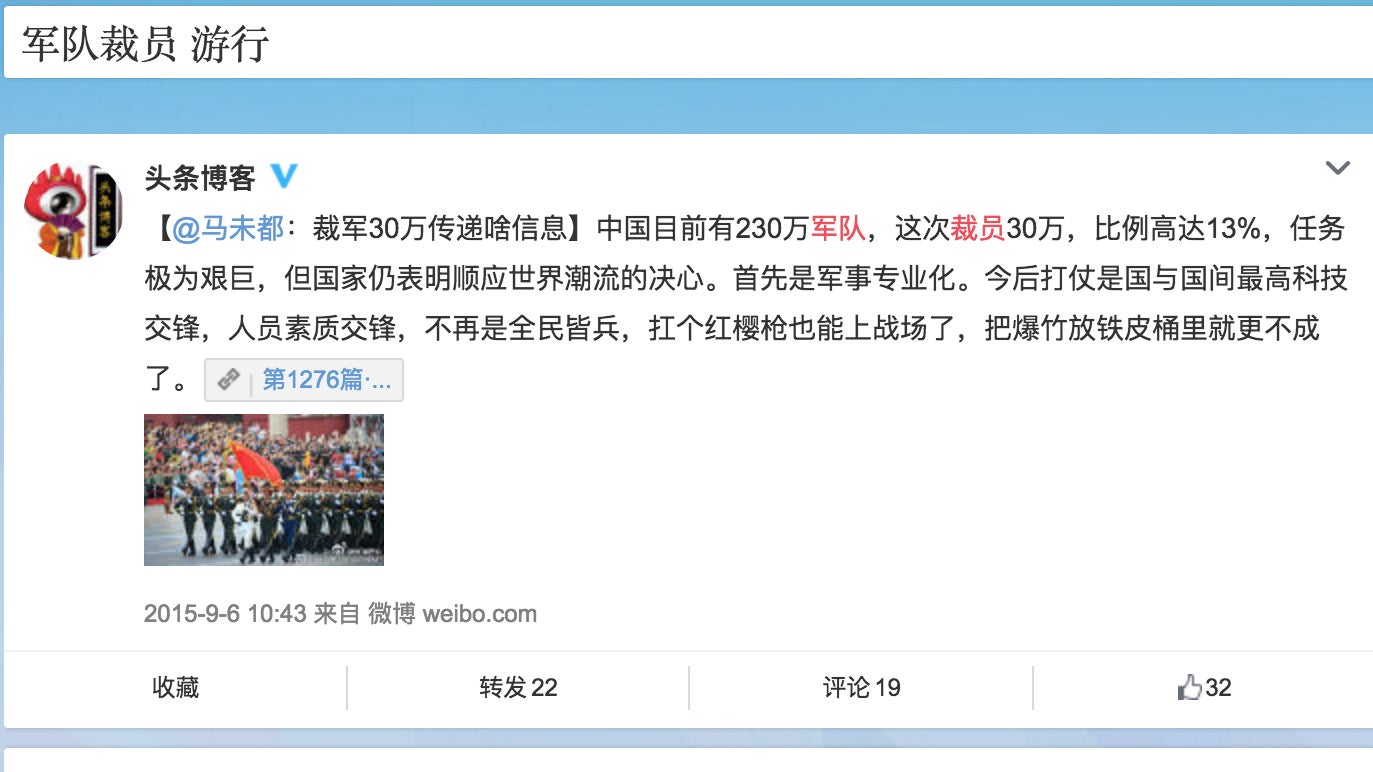Click the blue verified V badge
The height and width of the screenshot is (772, 1373).
tap(285, 177)
